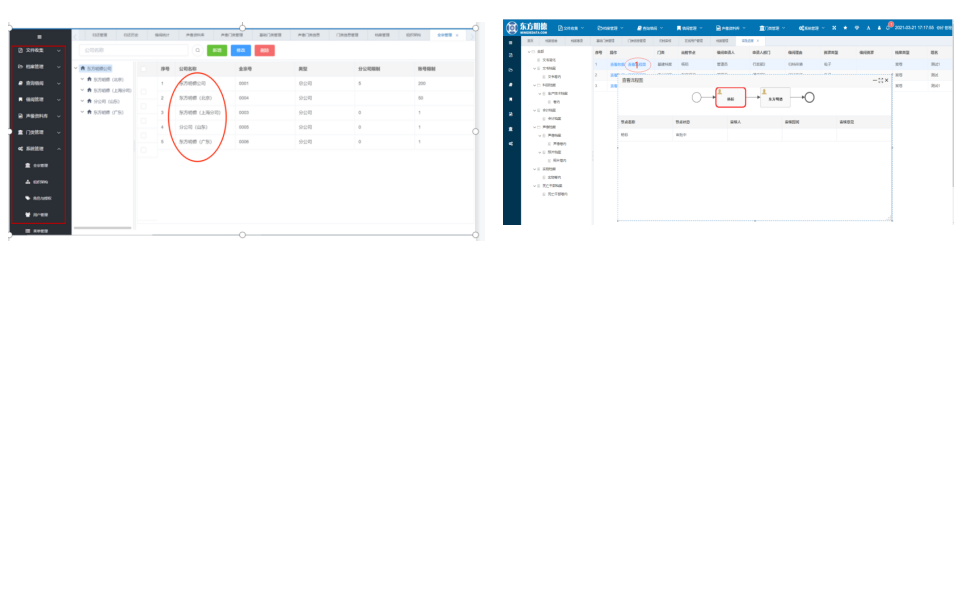Viewport: 969px width, 597px height.
Task: Click the hamburger icon atop the dark sidebar
Action: (x=40, y=36)
